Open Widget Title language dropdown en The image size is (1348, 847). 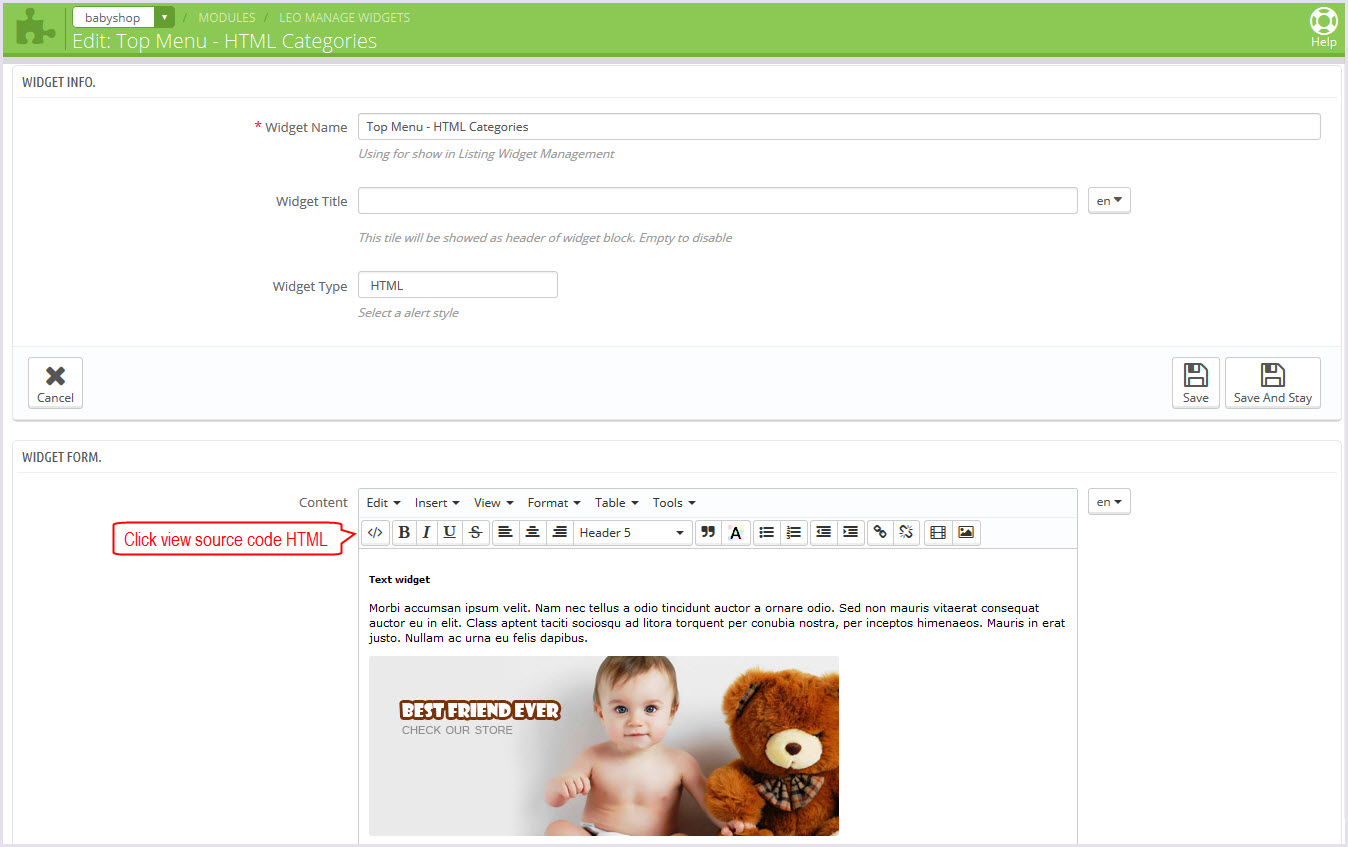click(x=1109, y=201)
